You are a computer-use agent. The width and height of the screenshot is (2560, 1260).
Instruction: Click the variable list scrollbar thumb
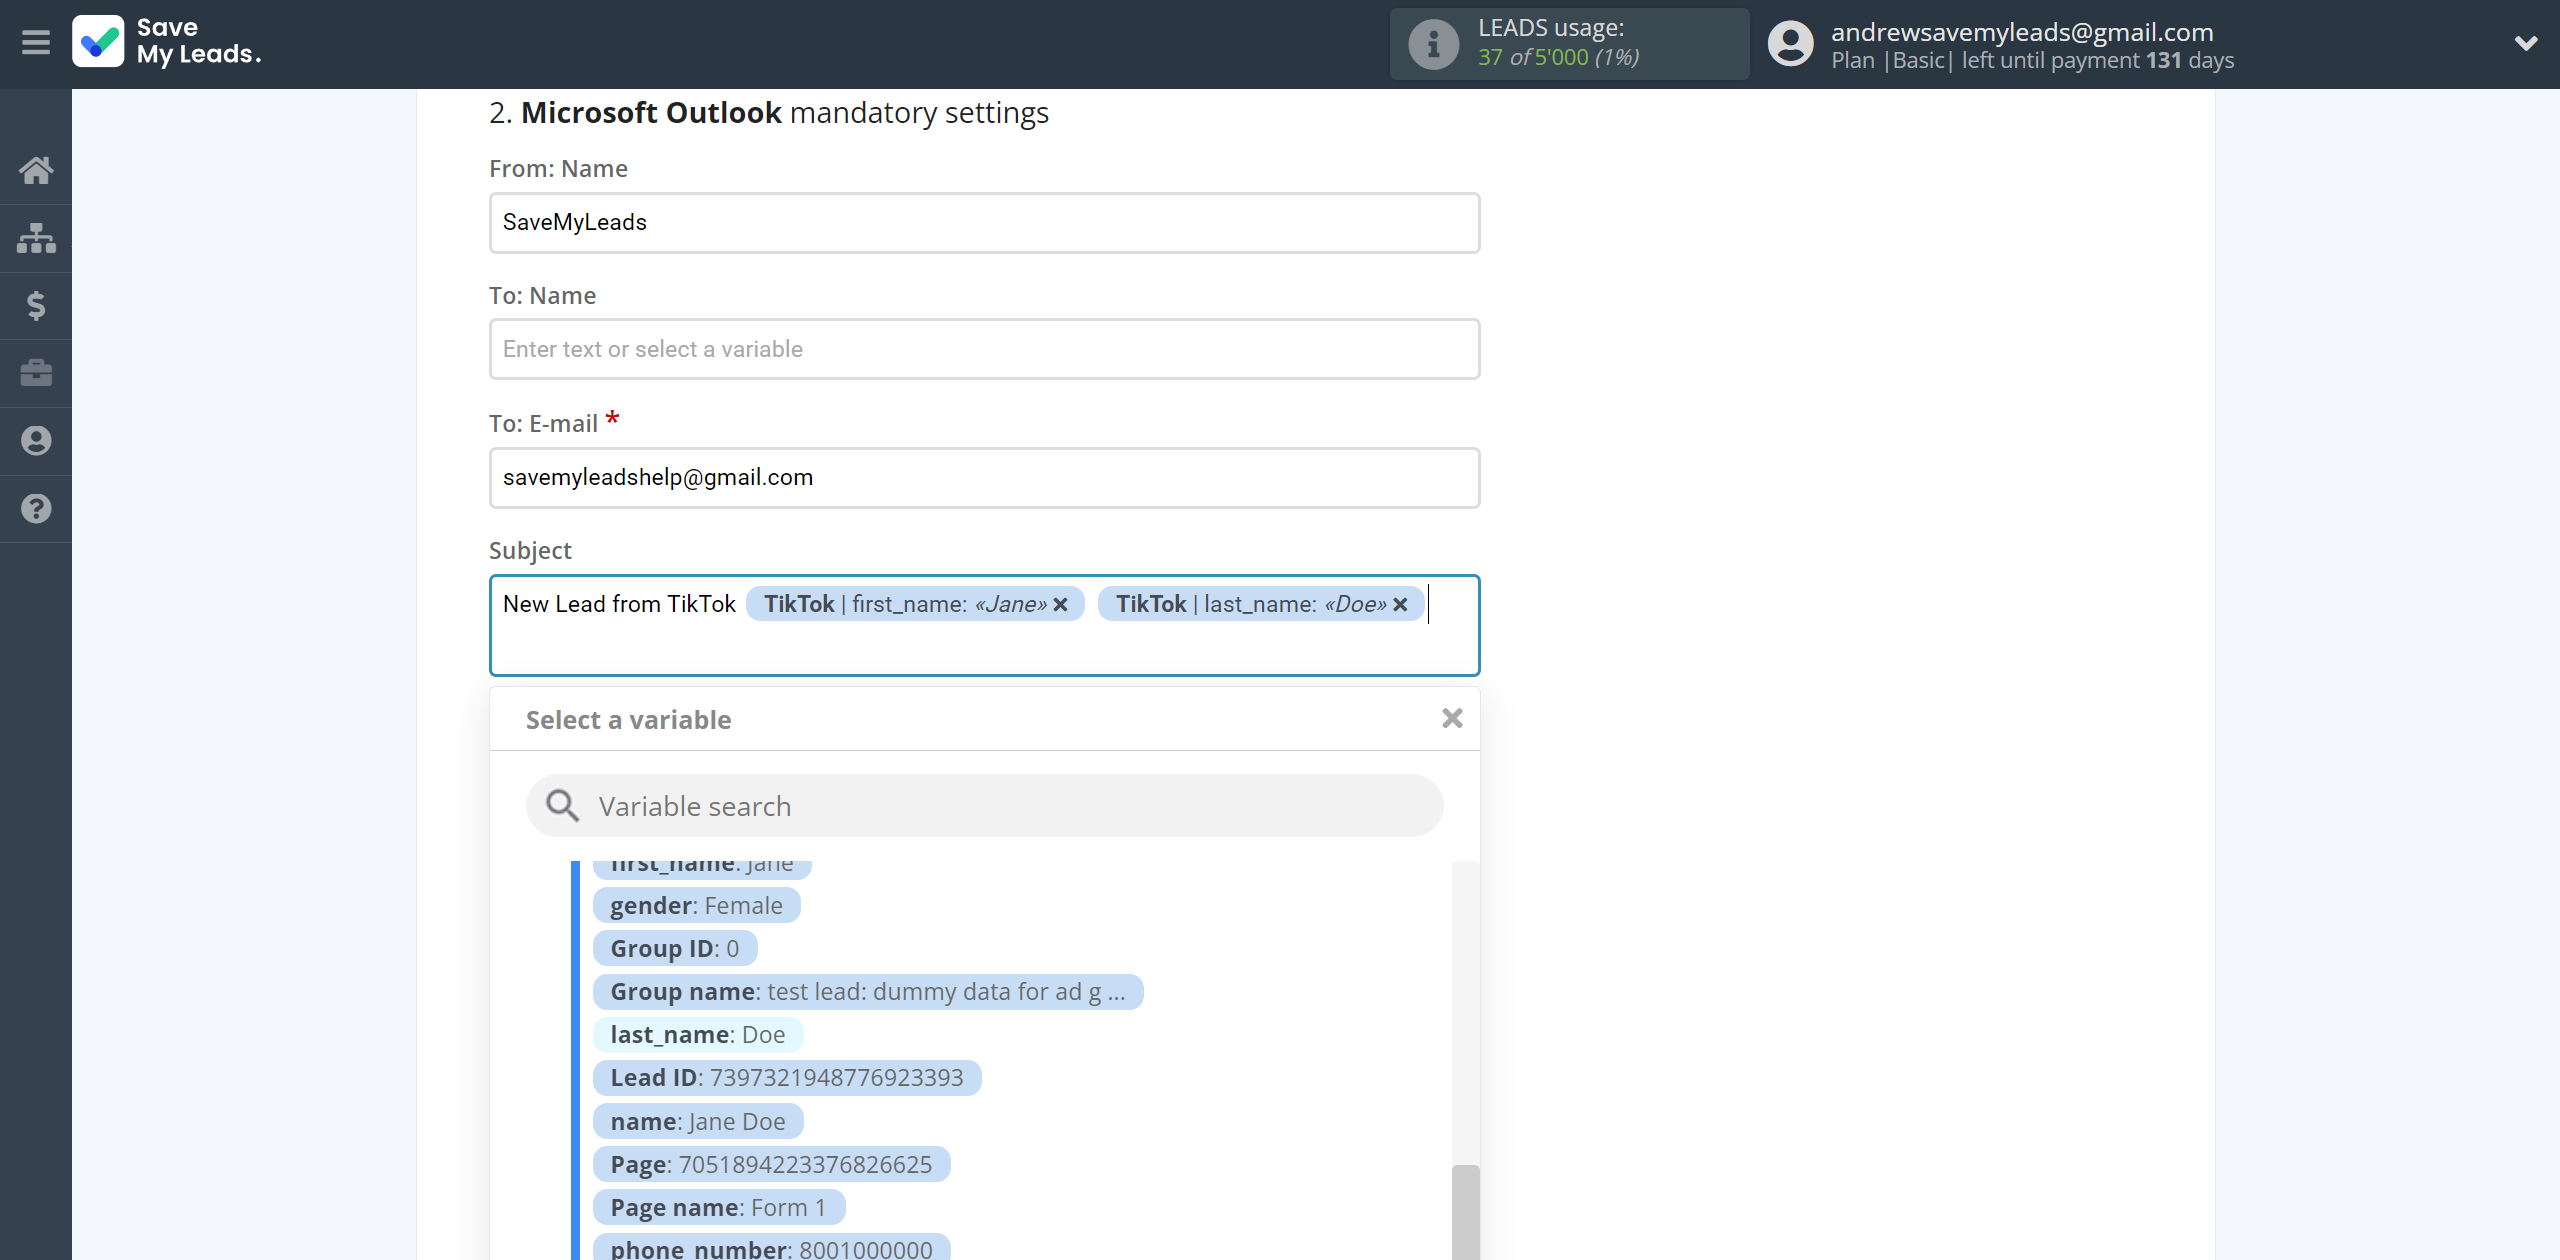(x=1465, y=1212)
